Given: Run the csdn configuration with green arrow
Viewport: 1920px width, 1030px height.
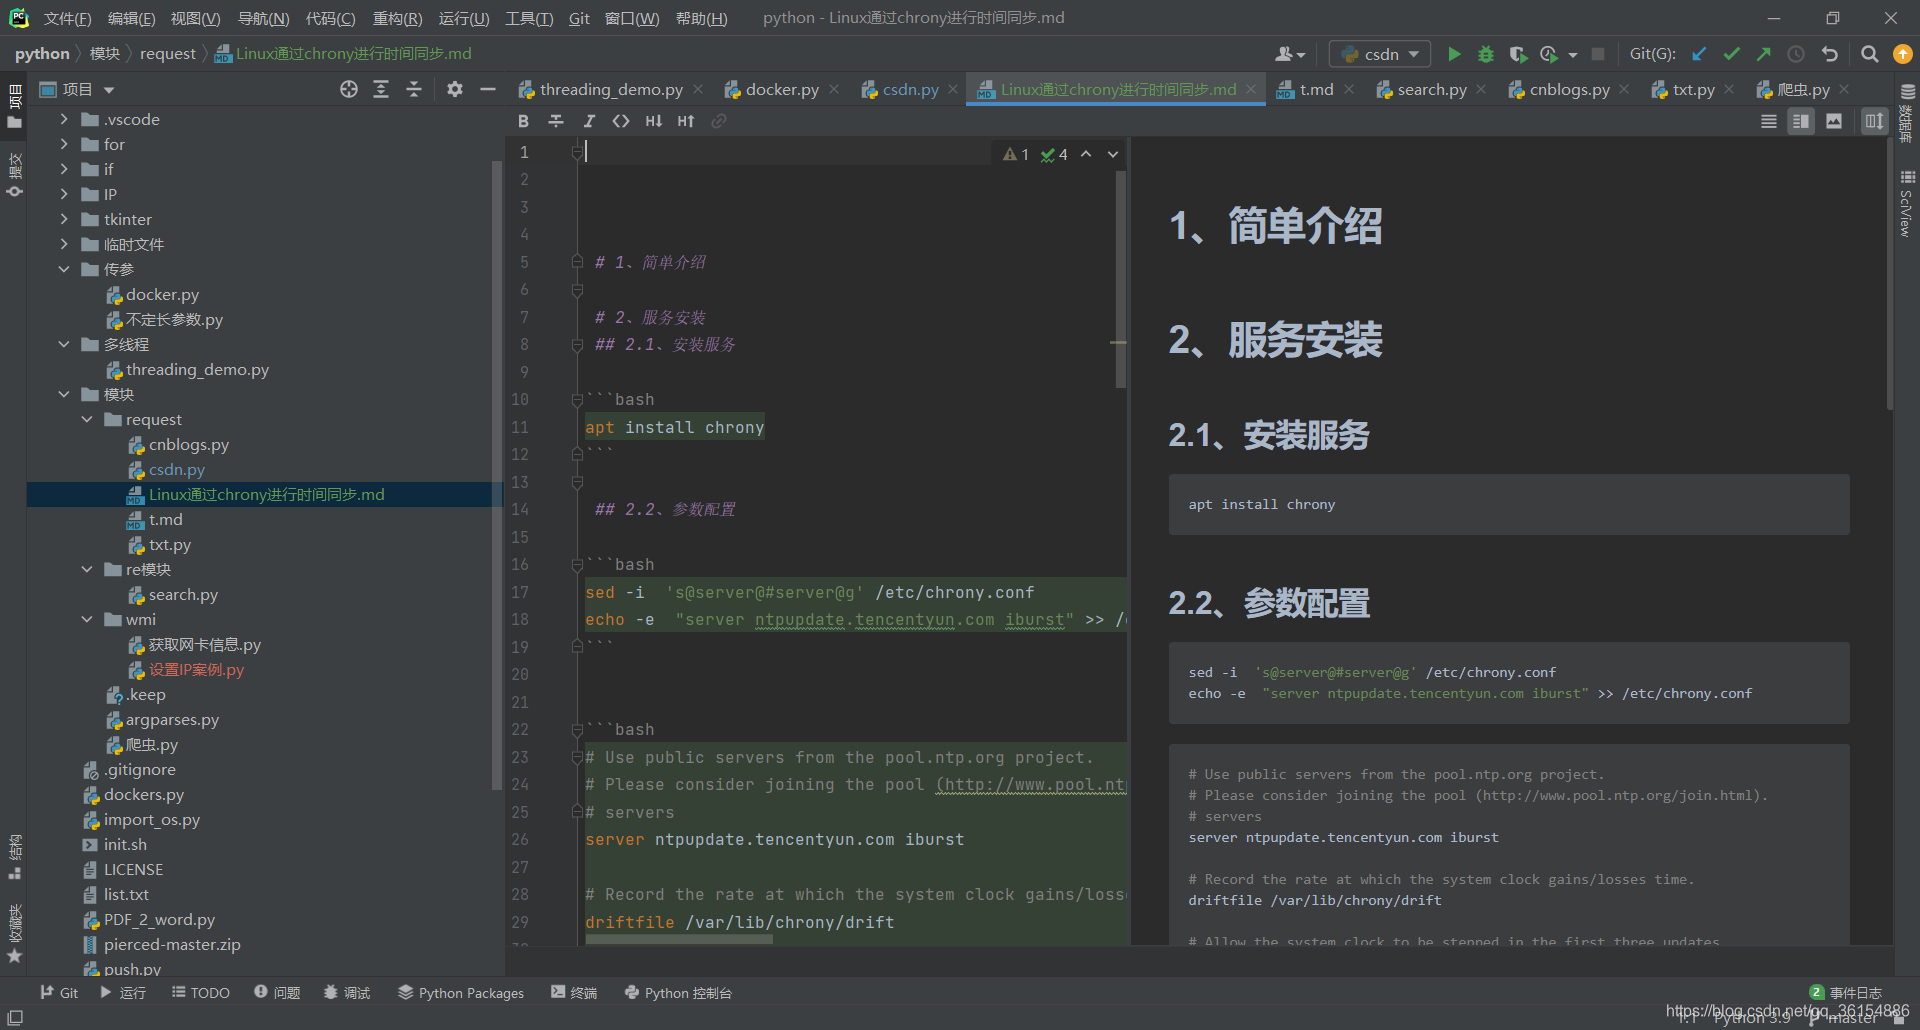Looking at the screenshot, I should (x=1455, y=53).
